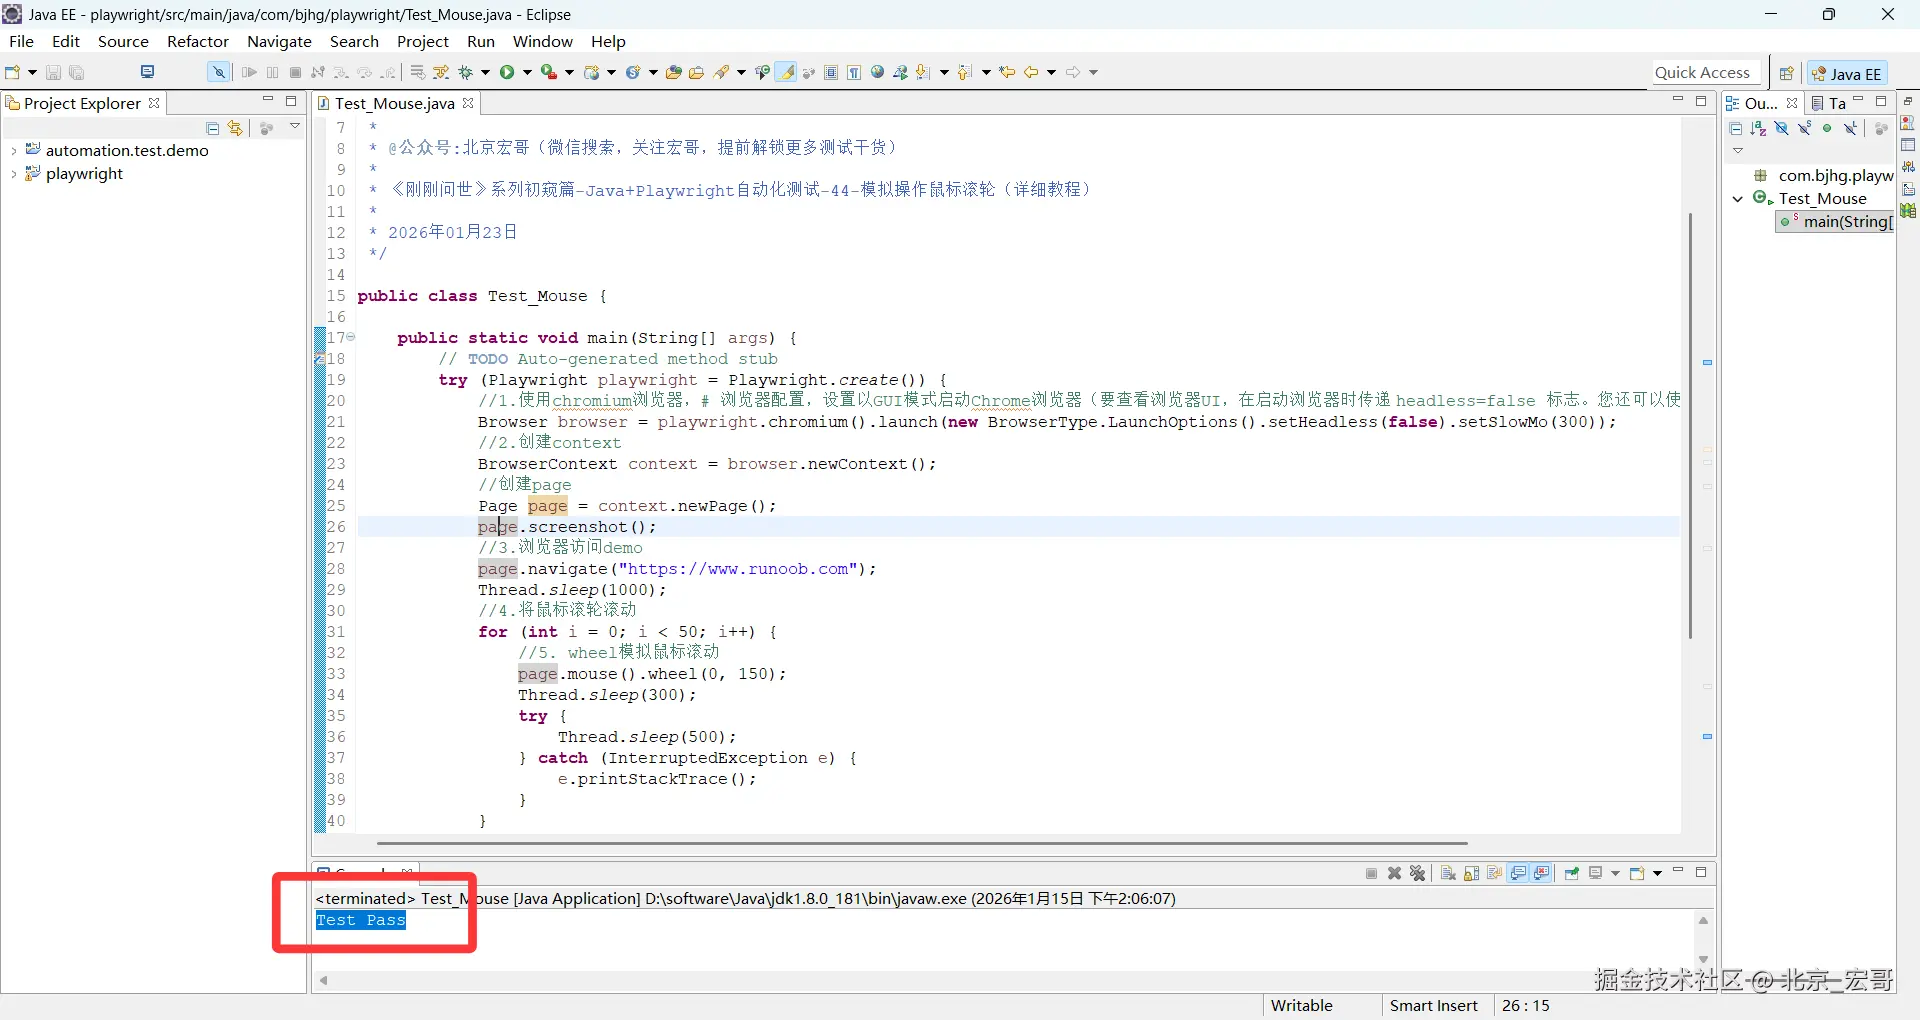Image resolution: width=1920 pixels, height=1020 pixels.
Task: Run the program with the green Run button
Action: tap(507, 72)
